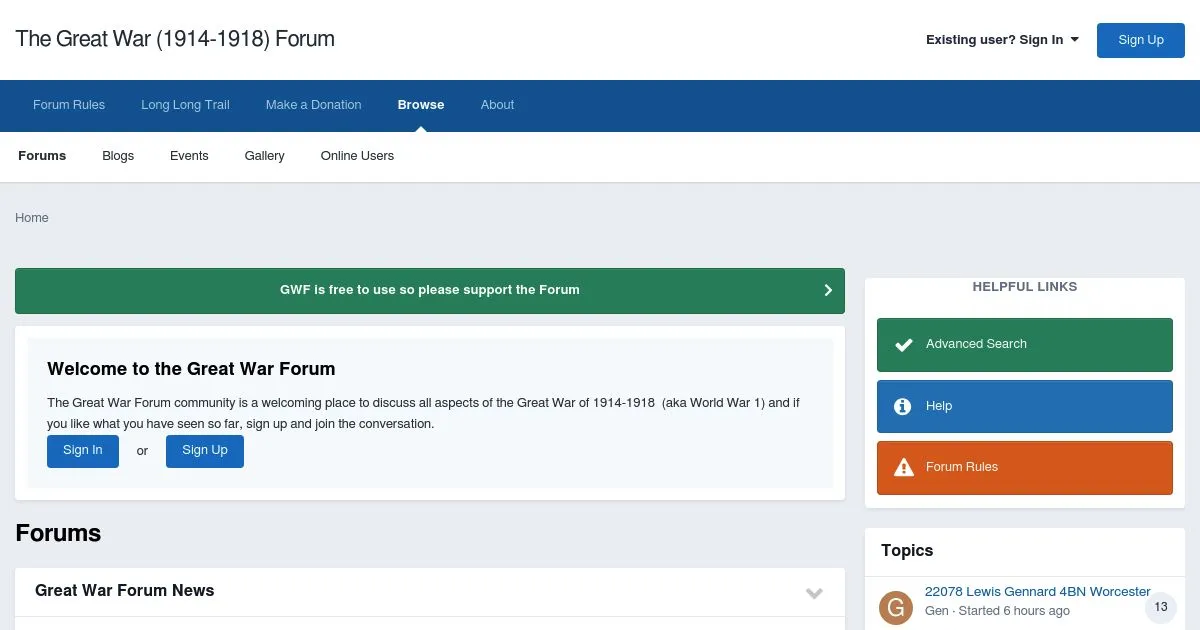The image size is (1200, 630).
Task: Open the Help button in Helpful Links
Action: (x=1025, y=406)
